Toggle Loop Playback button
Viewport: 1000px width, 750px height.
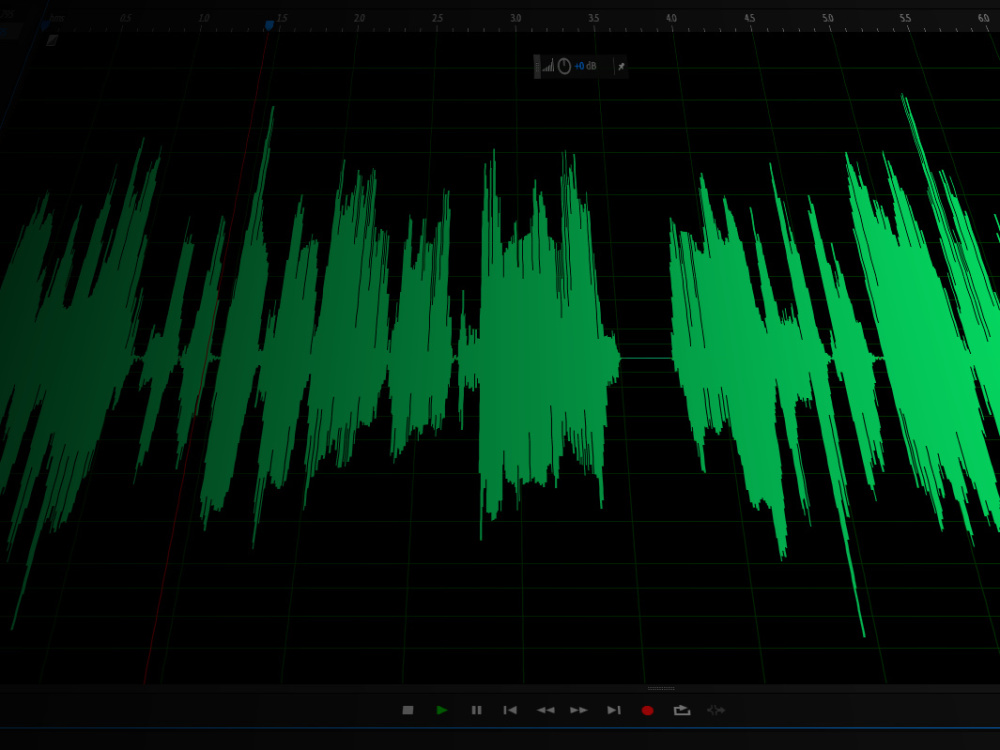coord(682,710)
